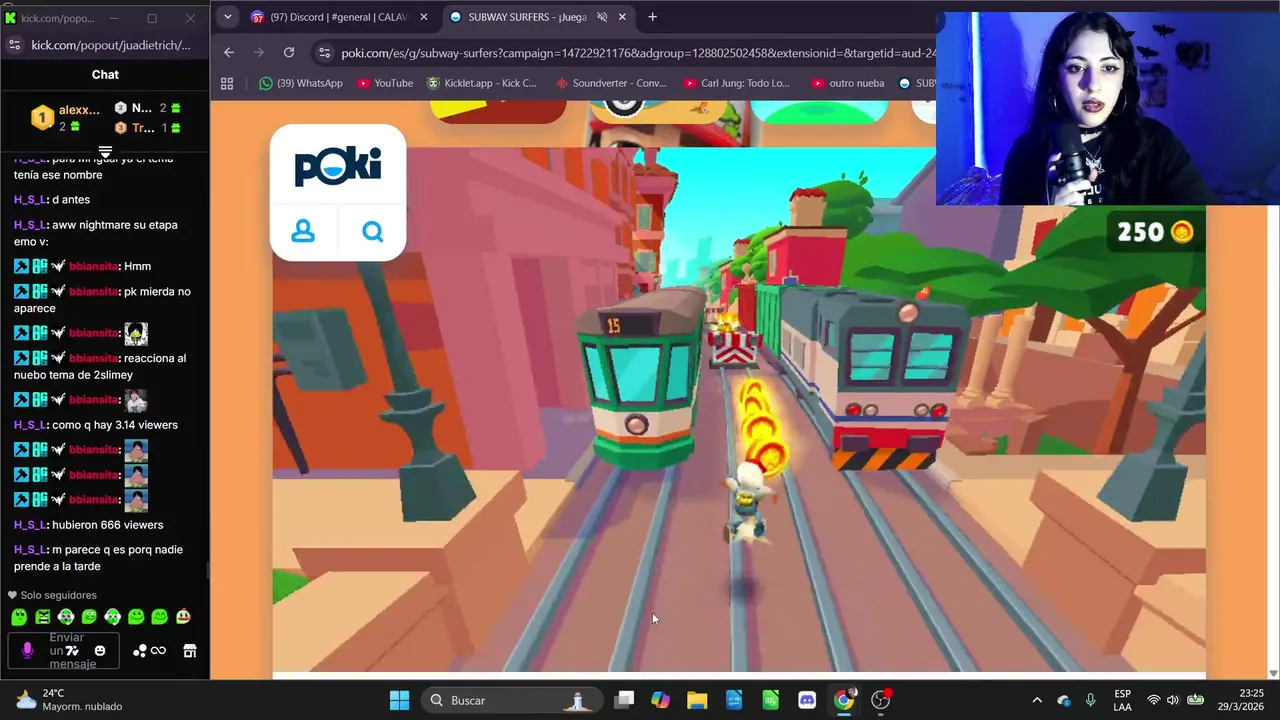The image size is (1280, 720).
Task: Click the infinity icon beside chat input
Action: pyautogui.click(x=158, y=651)
